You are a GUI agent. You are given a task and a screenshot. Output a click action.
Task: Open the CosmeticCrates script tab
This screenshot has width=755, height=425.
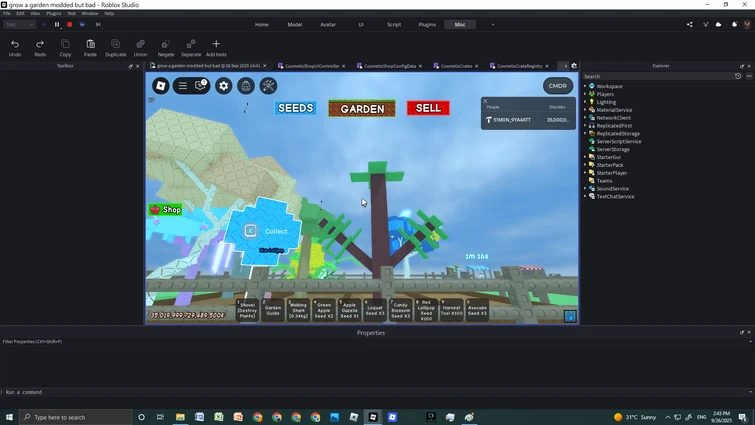click(x=456, y=66)
